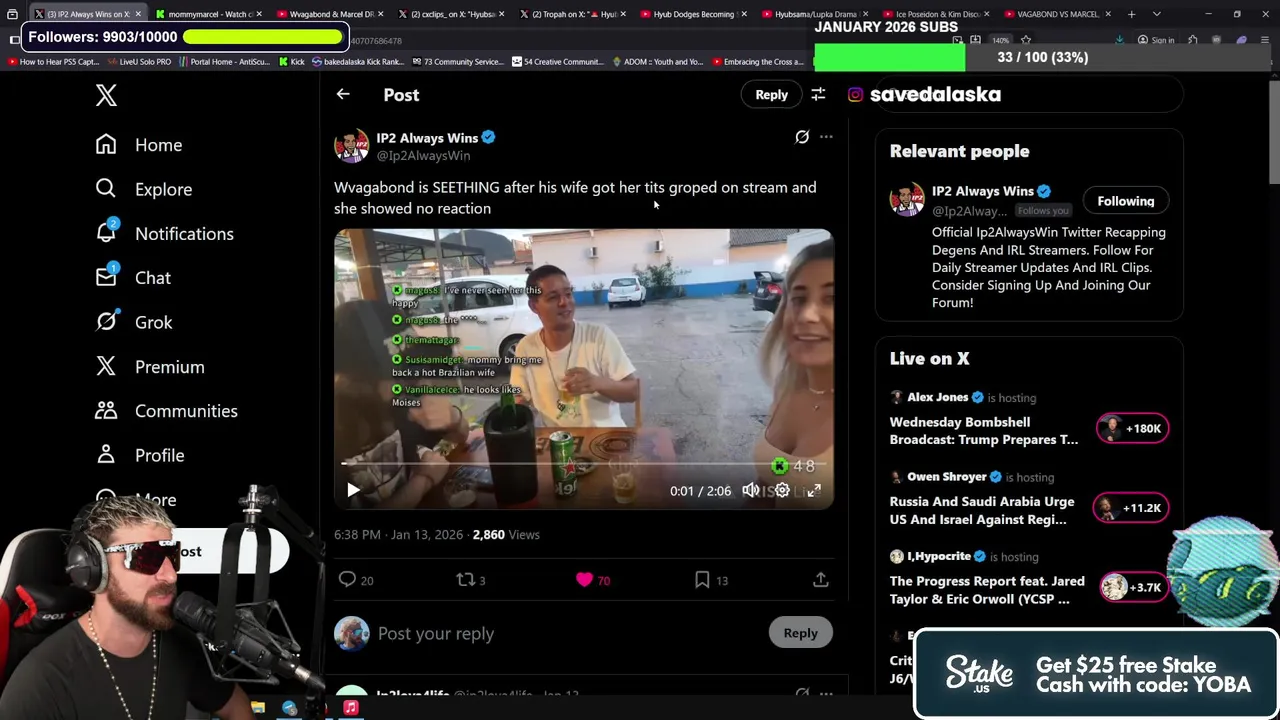Open browser tab list dropdown
Viewport: 1280px width, 720px height.
[x=1157, y=14]
